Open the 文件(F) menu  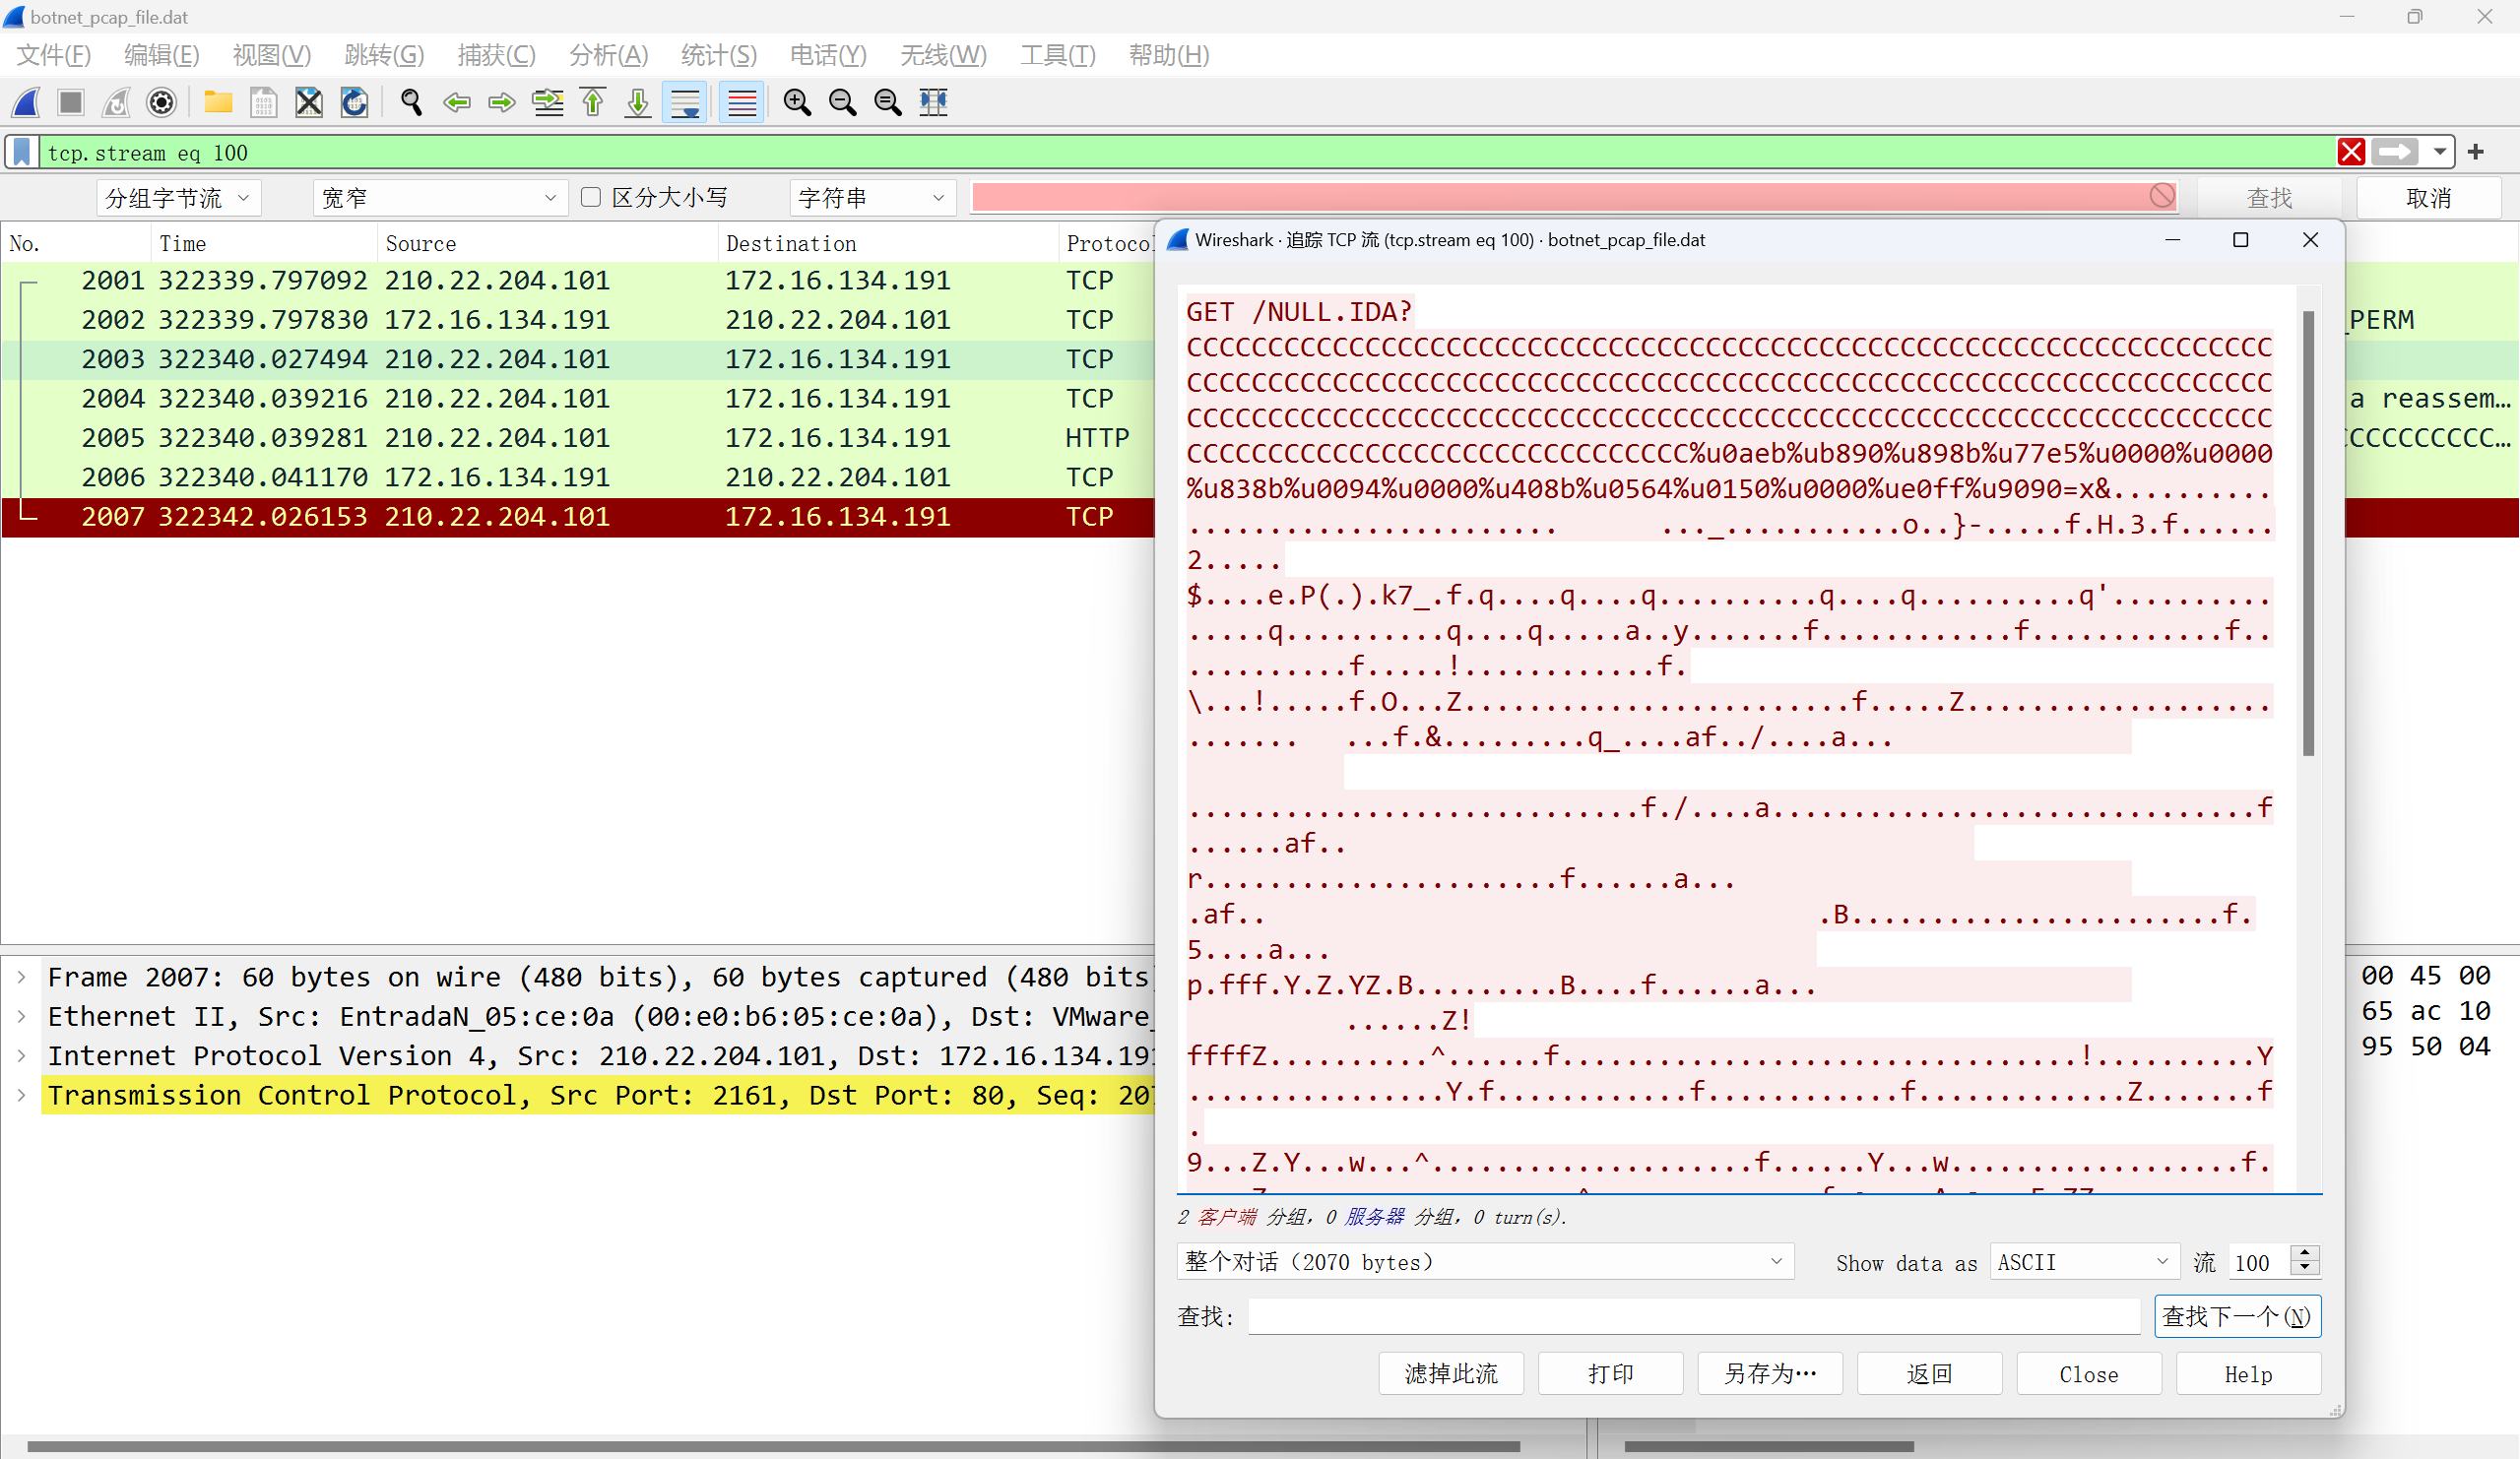tap(54, 55)
